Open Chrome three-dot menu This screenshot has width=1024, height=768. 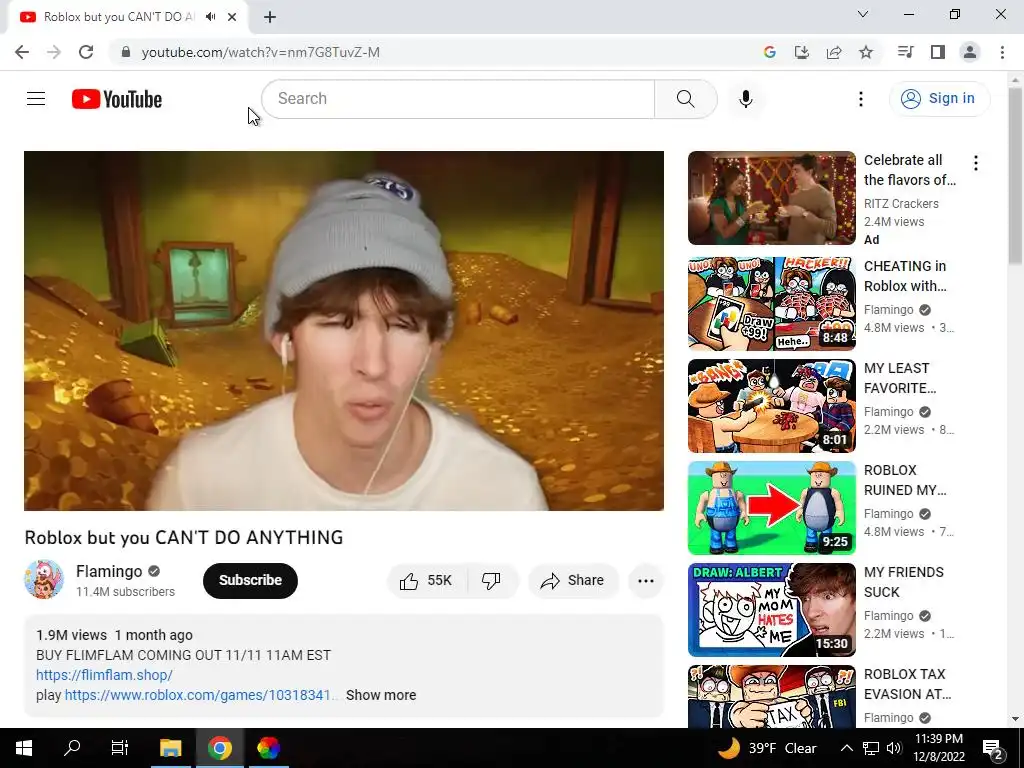[x=1002, y=52]
